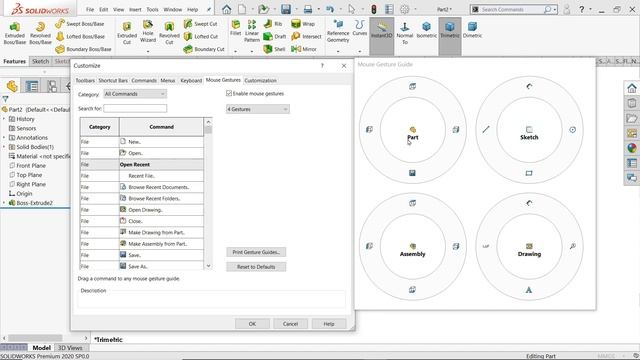Switch to the Toolbars tab
The image size is (640, 360).
[x=85, y=80]
